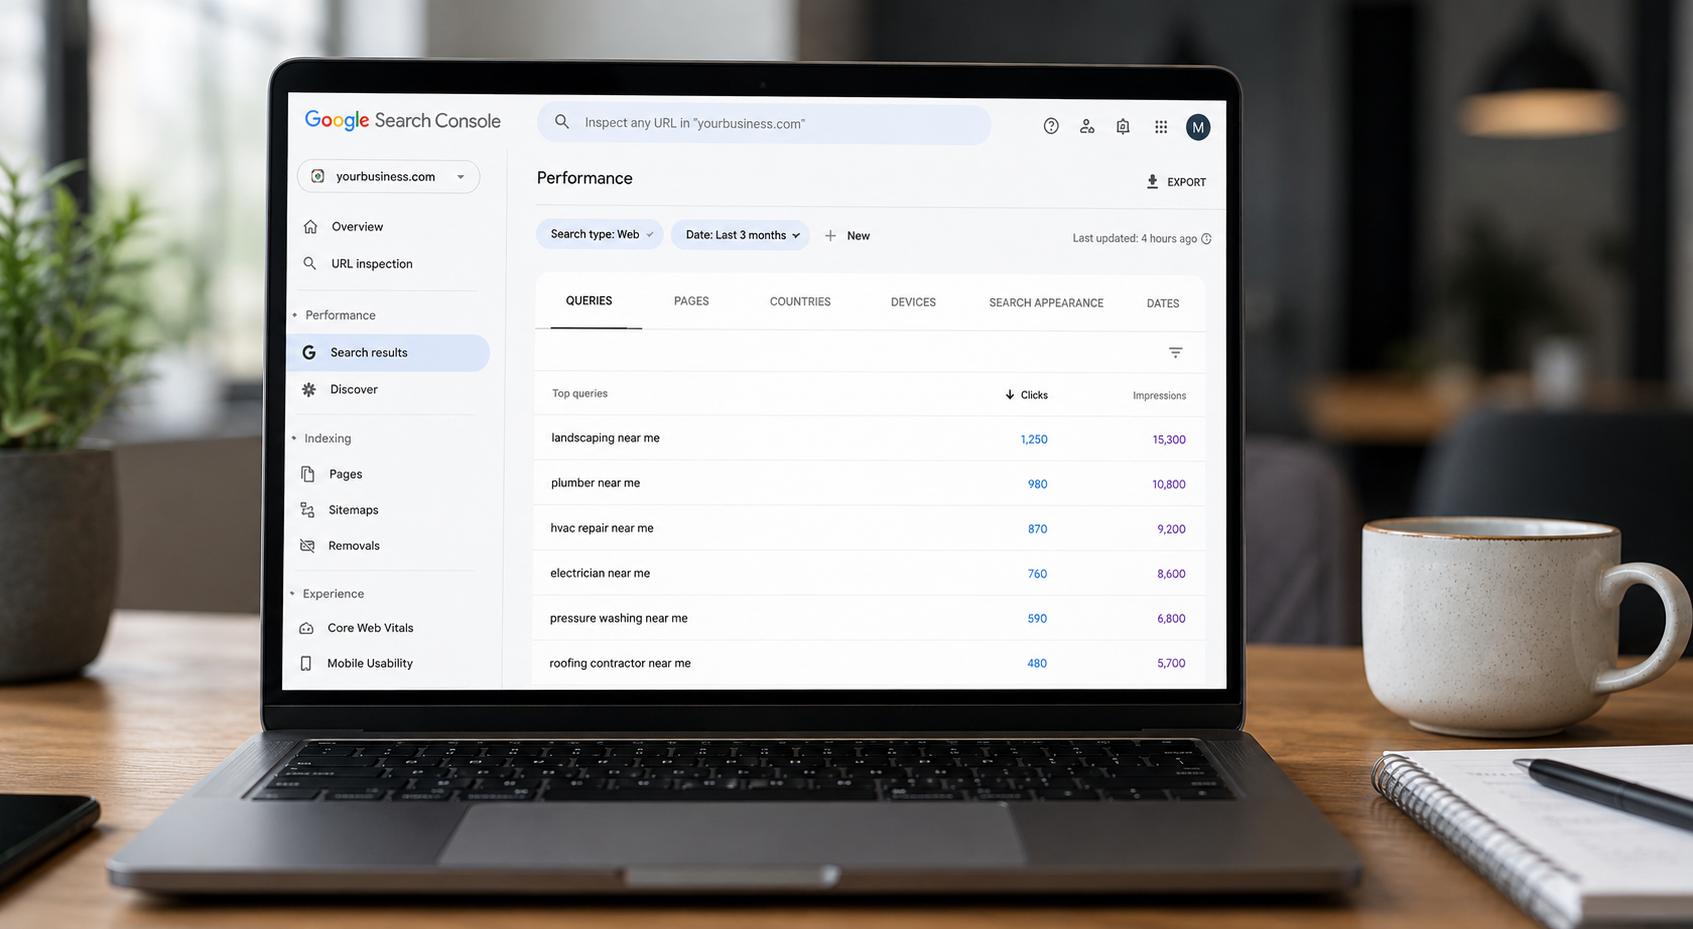This screenshot has width=1693, height=929.
Task: Click the 9,200 impressions value
Action: coord(1171,529)
